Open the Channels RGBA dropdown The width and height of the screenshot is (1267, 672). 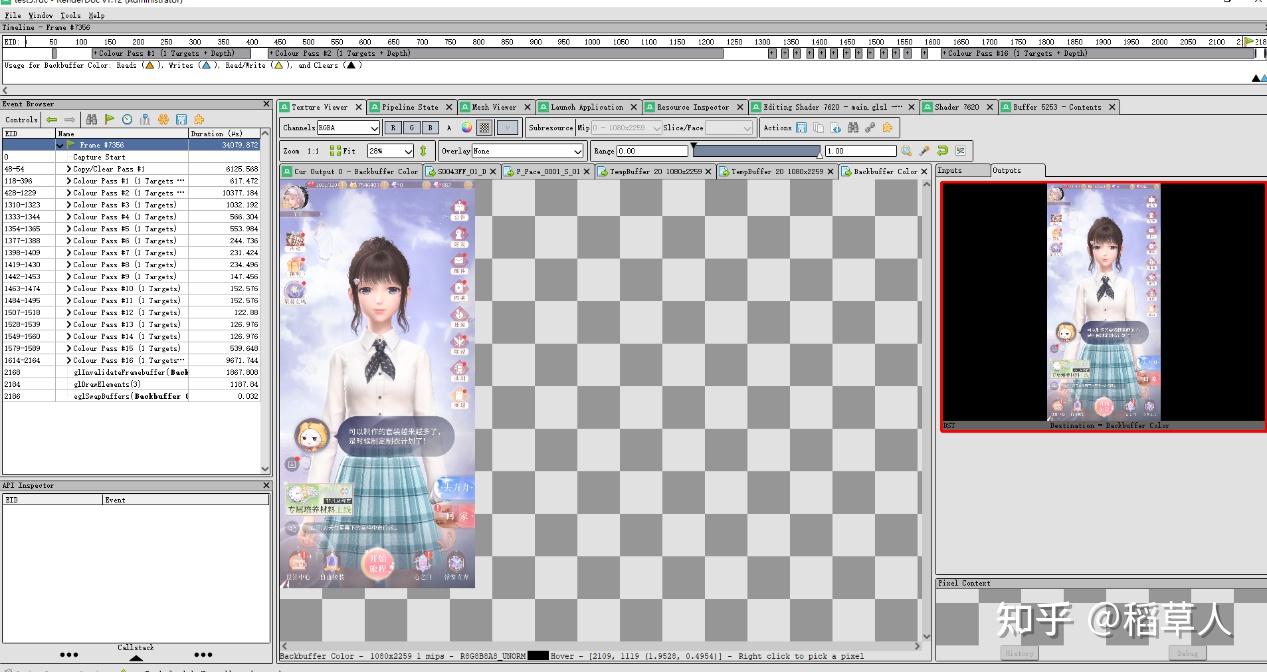[348, 128]
